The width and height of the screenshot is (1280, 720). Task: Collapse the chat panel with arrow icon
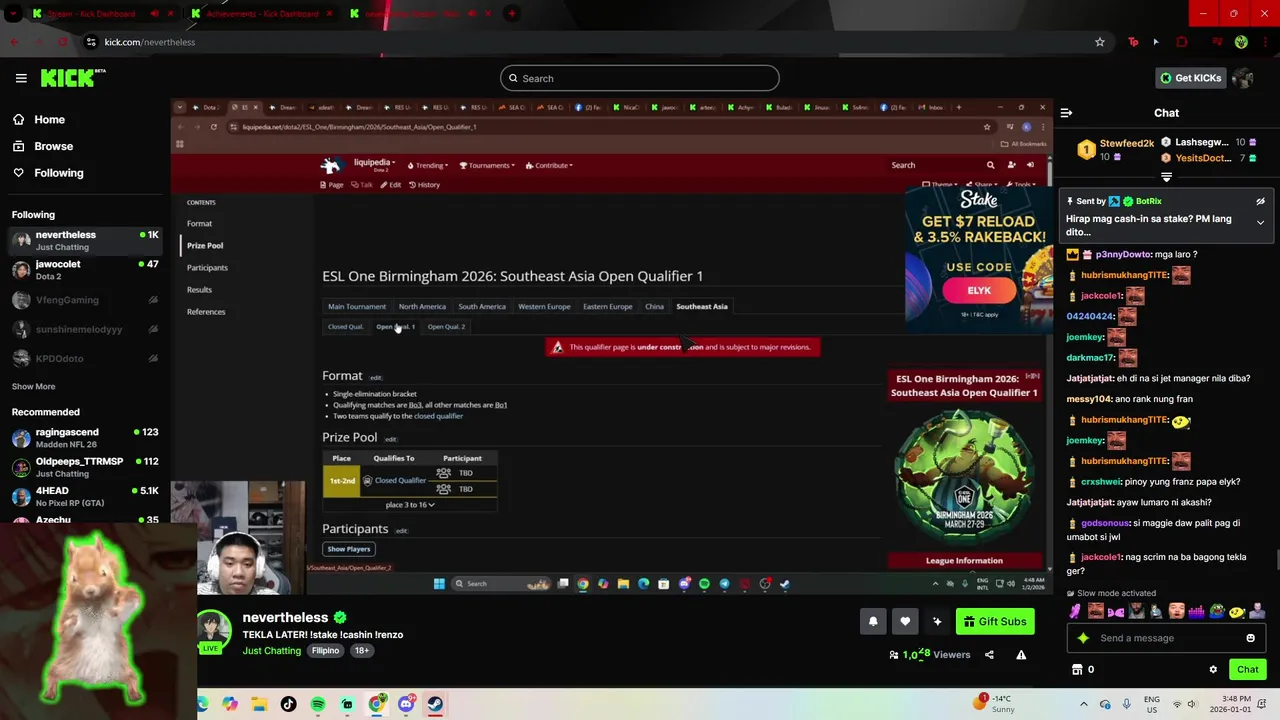1066,113
